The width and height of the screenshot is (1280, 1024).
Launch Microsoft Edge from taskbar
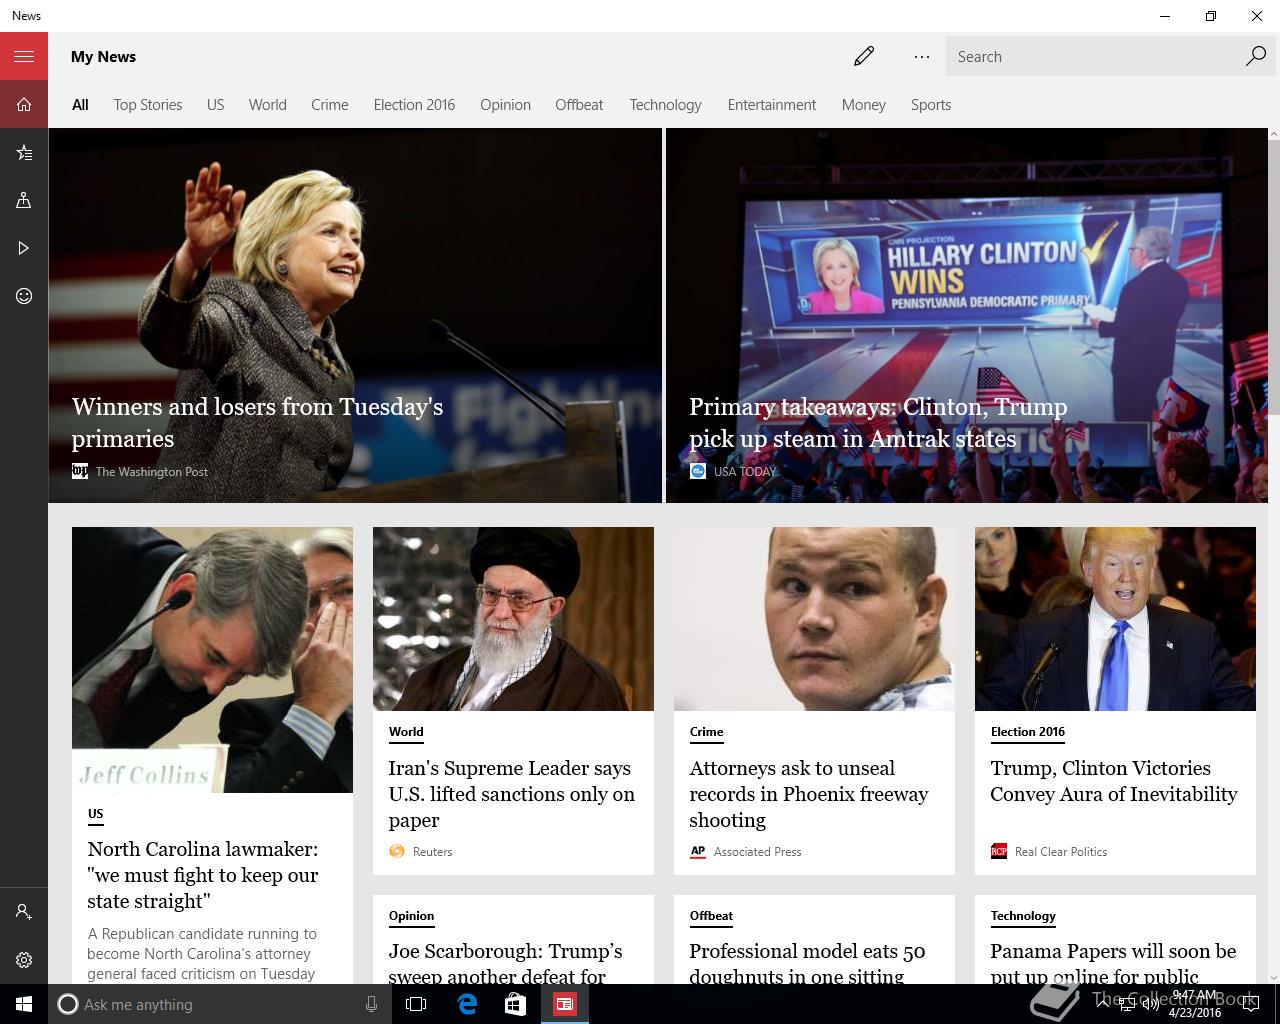467,1004
